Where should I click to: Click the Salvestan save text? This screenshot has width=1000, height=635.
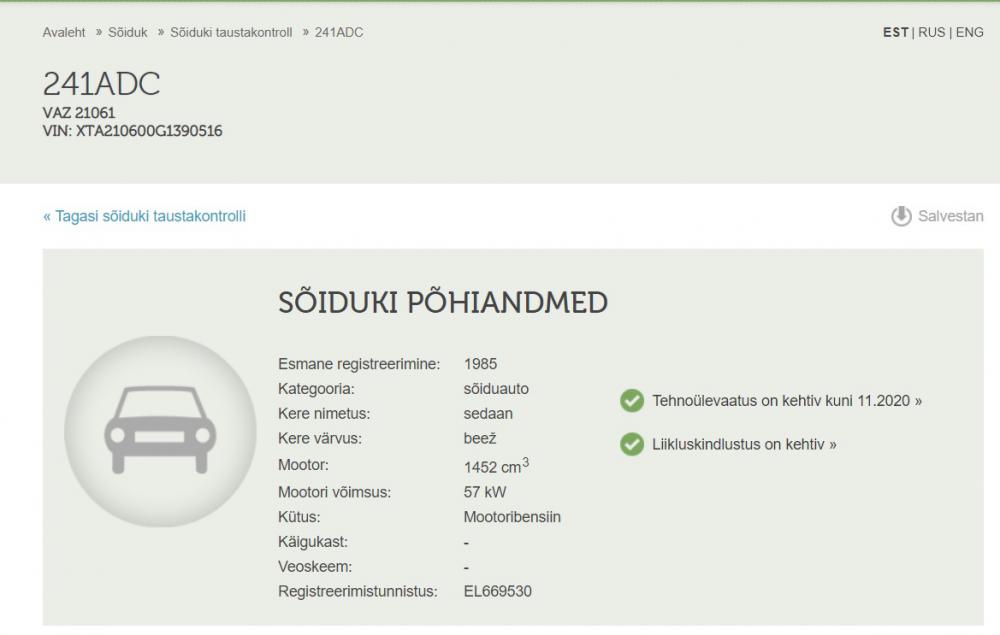[x=950, y=216]
